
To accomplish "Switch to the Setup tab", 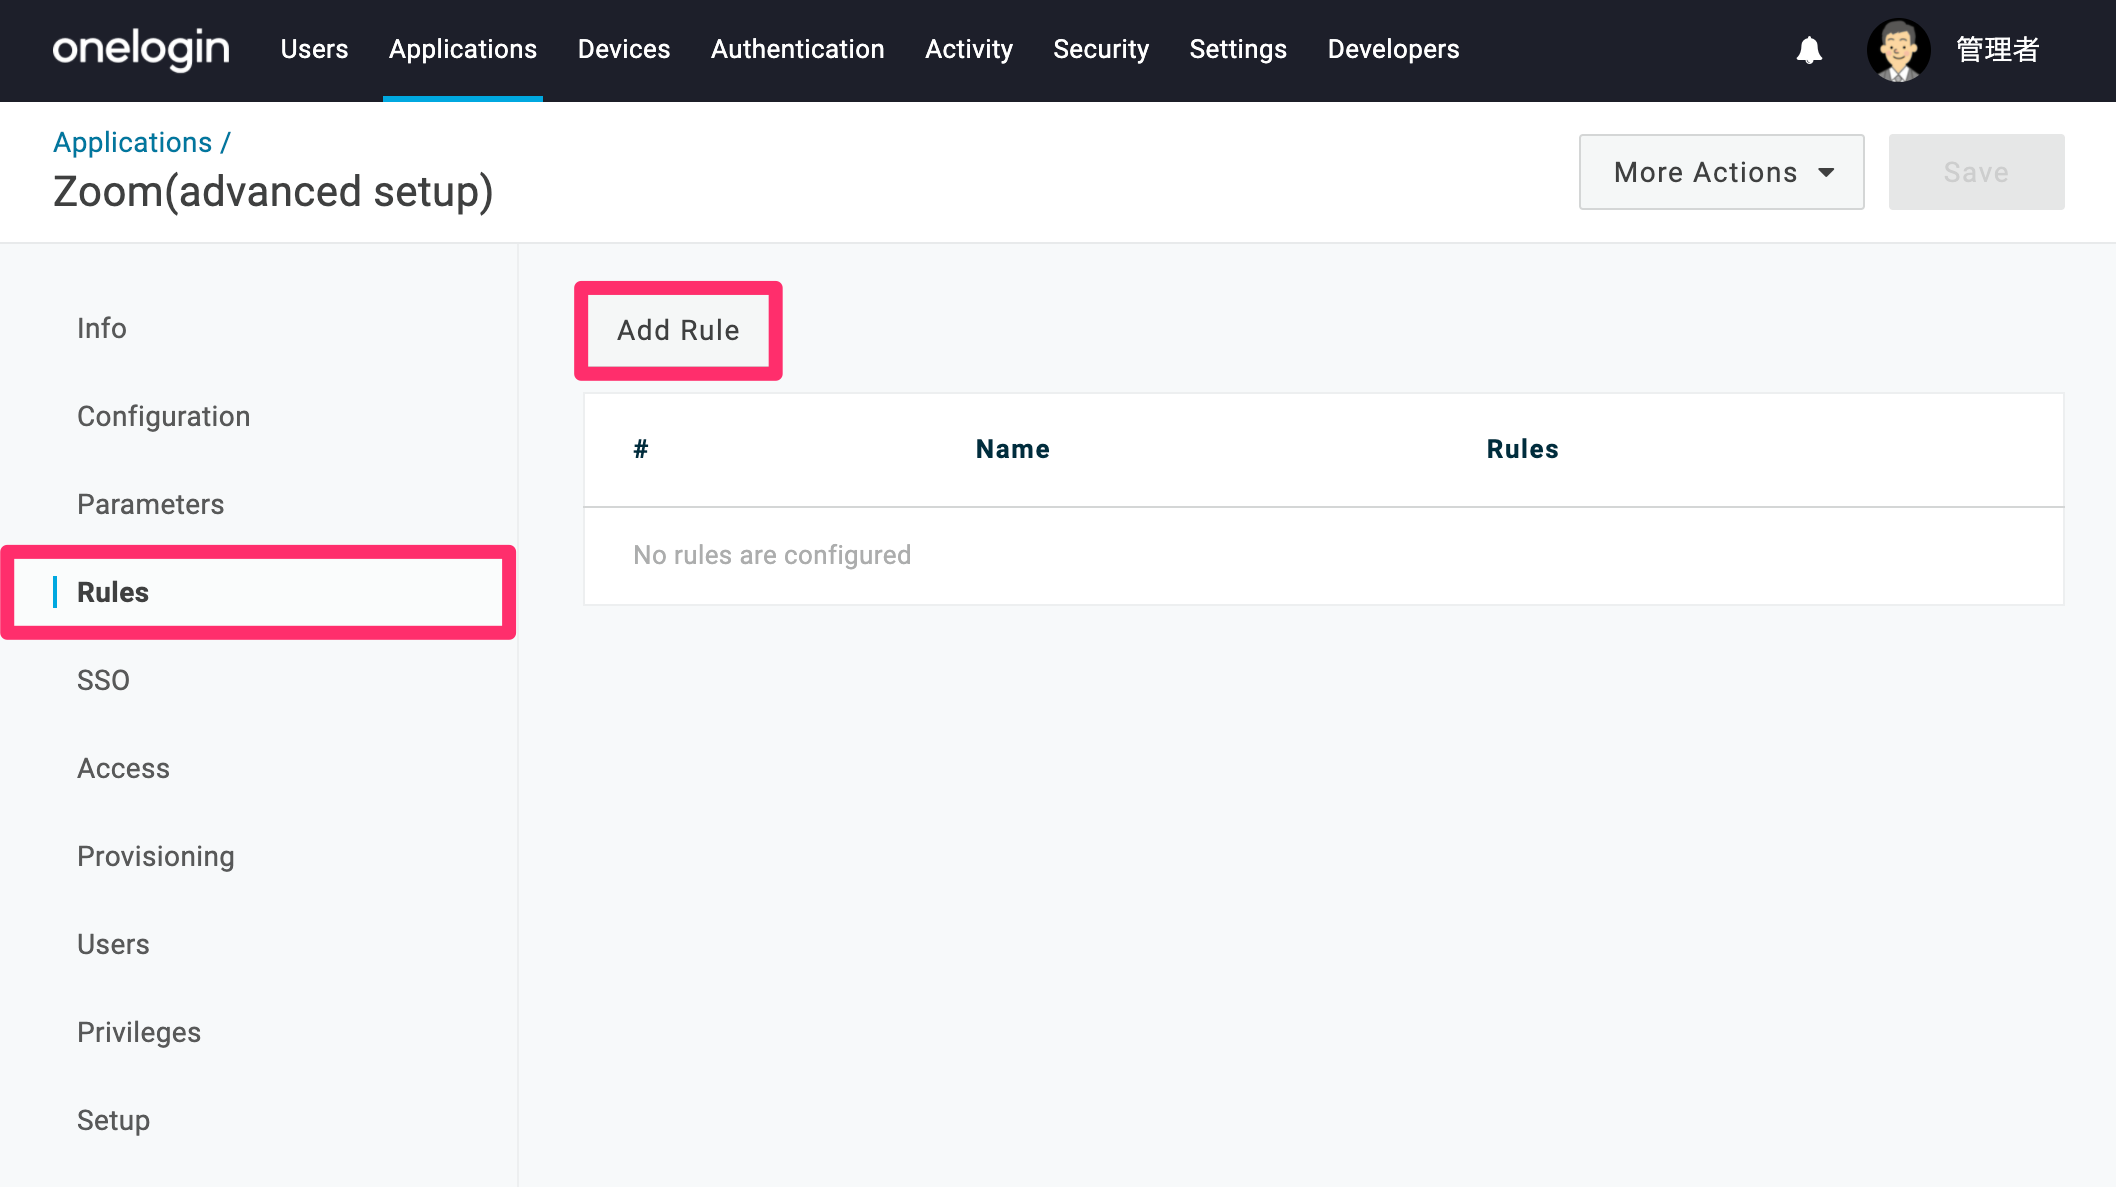I will pos(114,1120).
